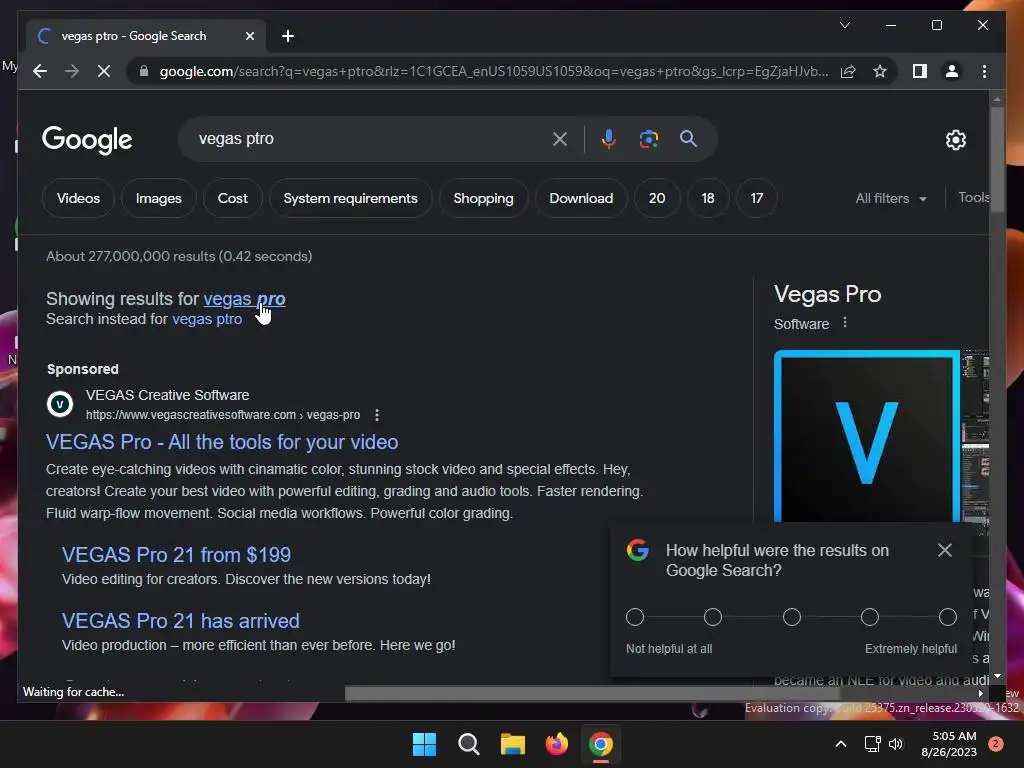Screen dimensions: 1024x768
Task: Open VEGAS Pro 21 has arrived link
Action: [181, 621]
